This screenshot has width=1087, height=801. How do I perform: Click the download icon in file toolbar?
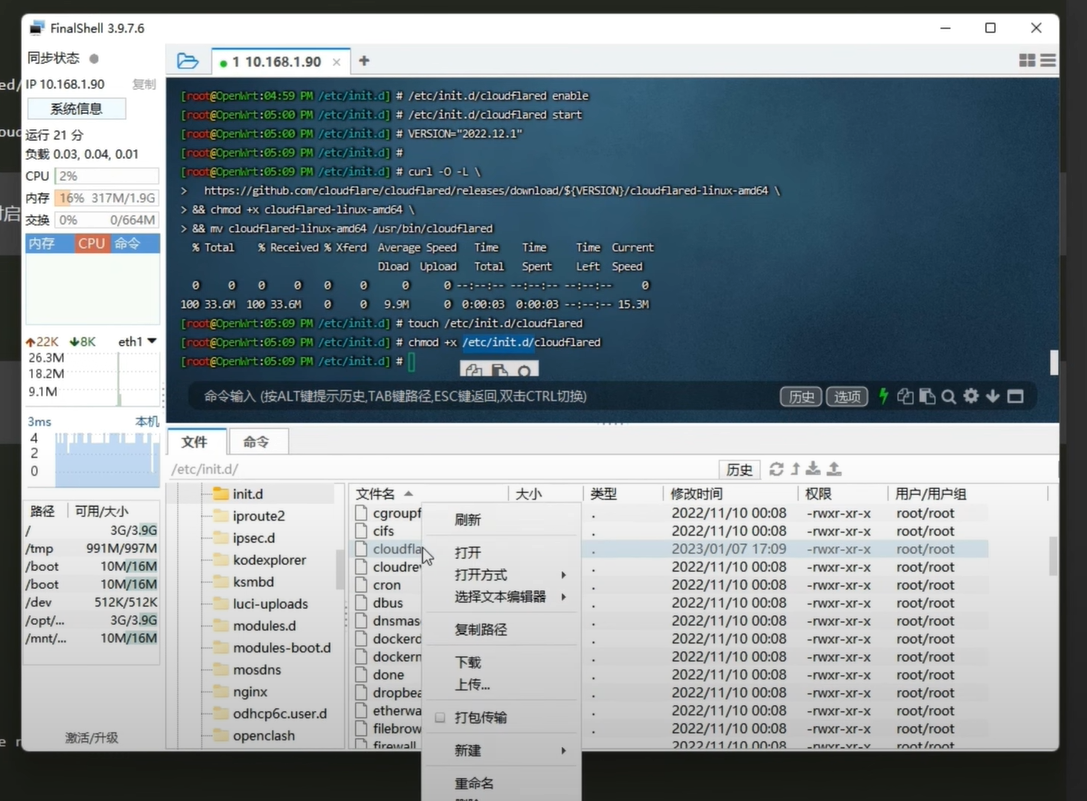pos(814,469)
